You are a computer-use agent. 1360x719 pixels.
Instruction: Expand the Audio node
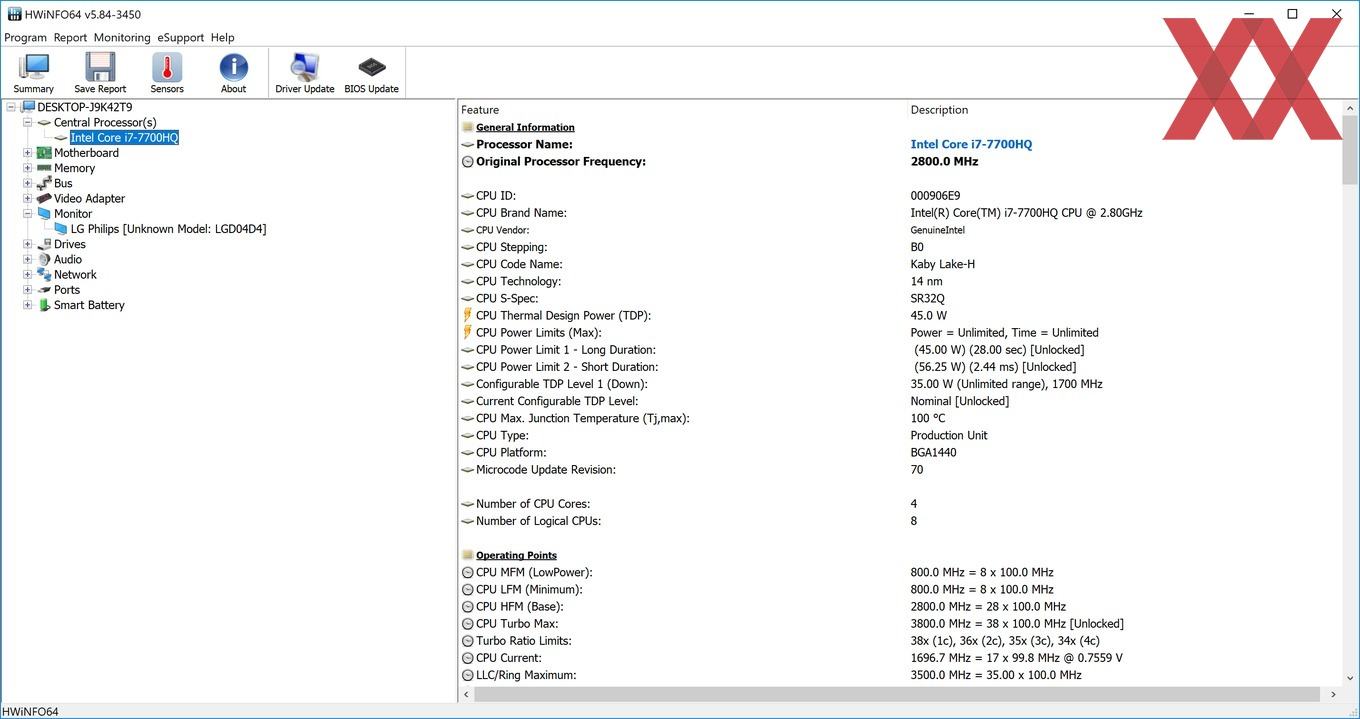tap(28, 259)
